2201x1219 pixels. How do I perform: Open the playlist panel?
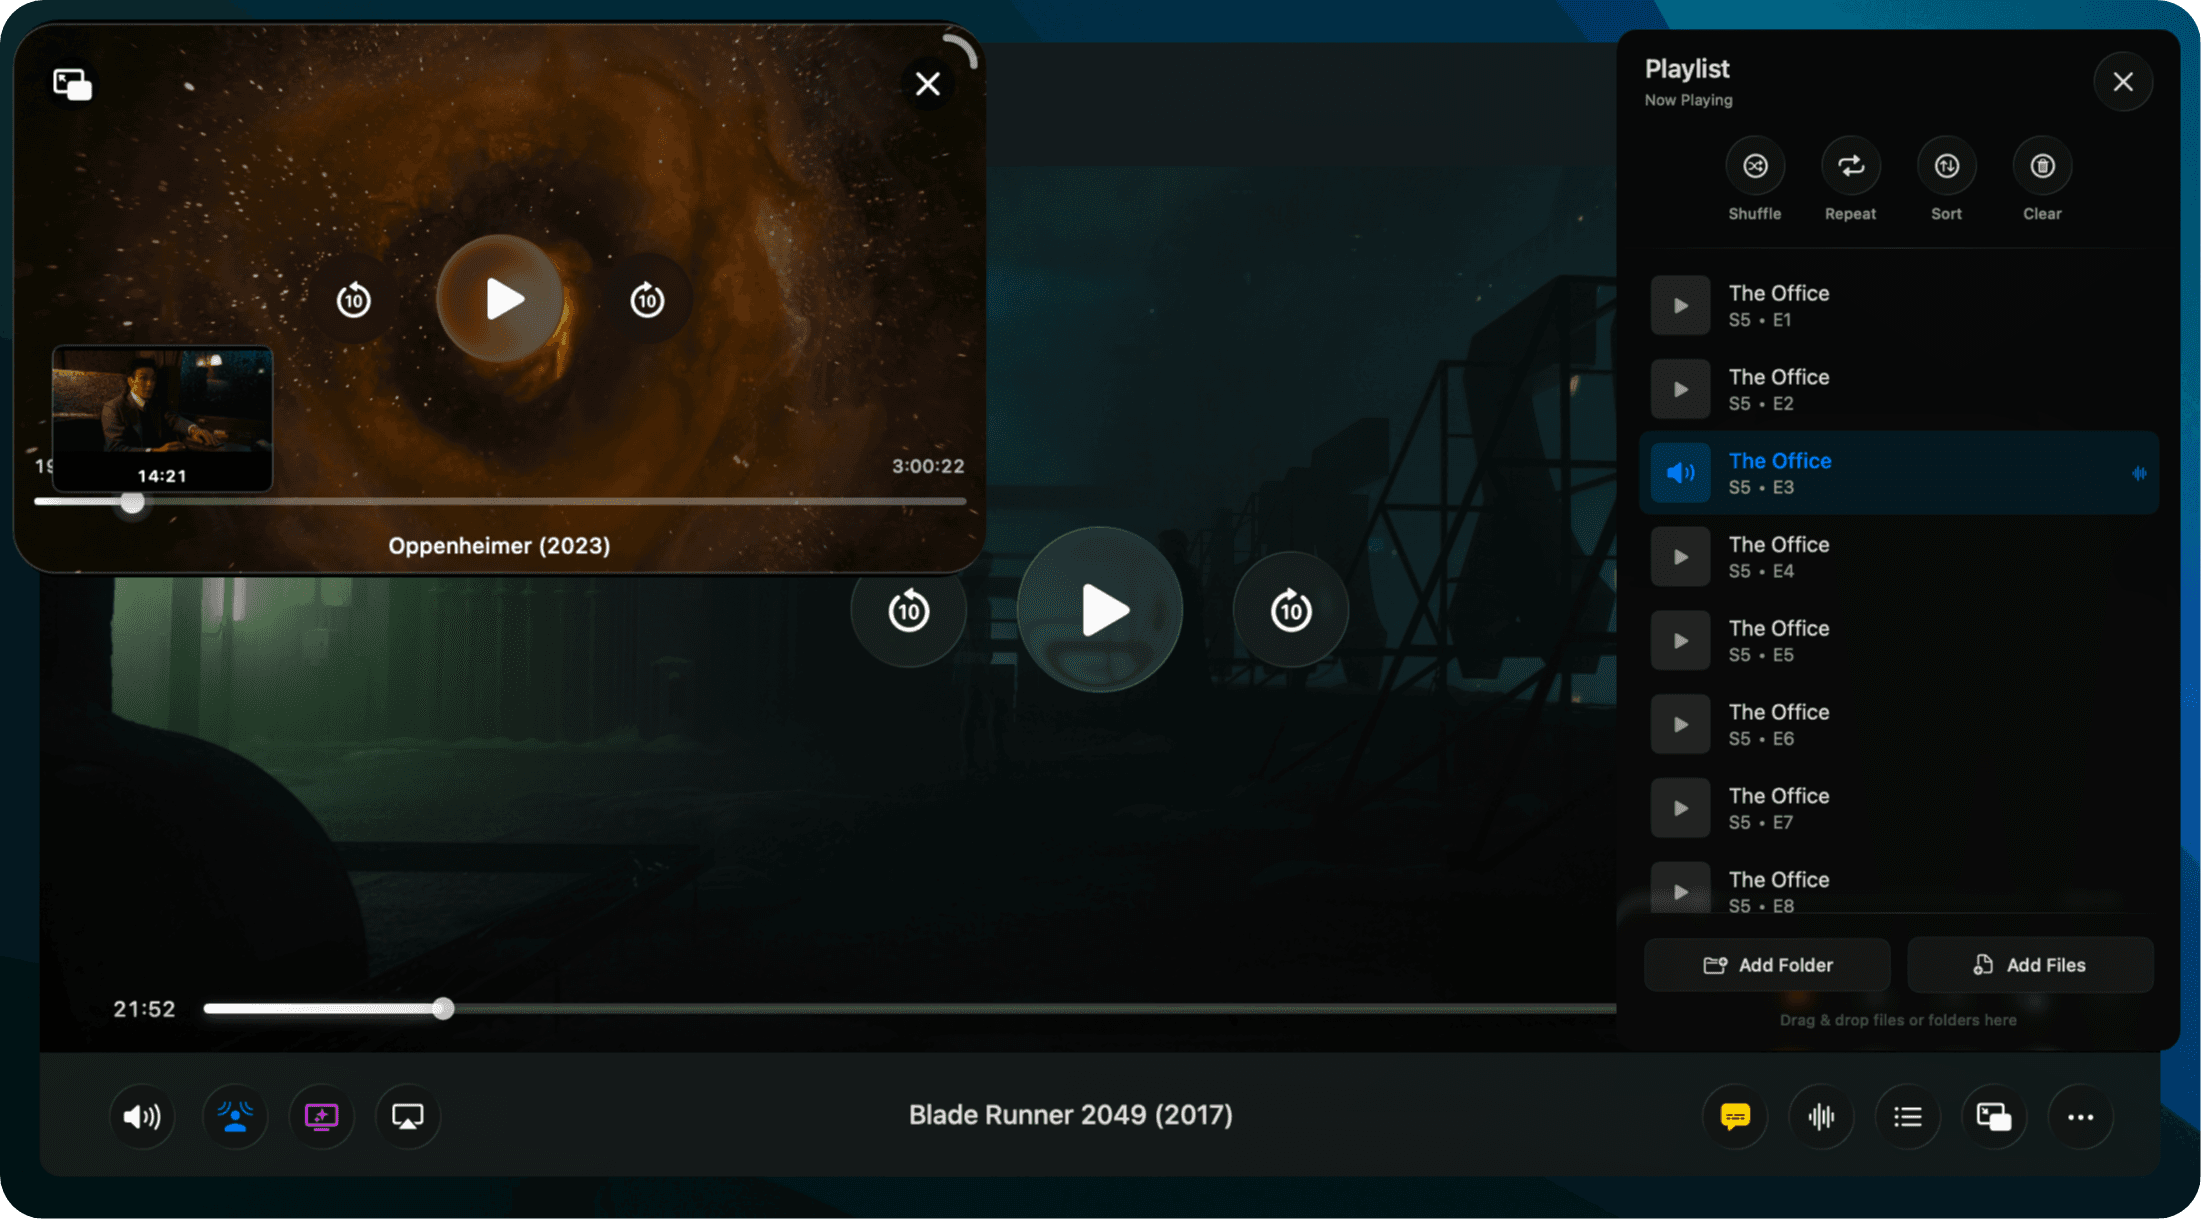click(x=1907, y=1116)
